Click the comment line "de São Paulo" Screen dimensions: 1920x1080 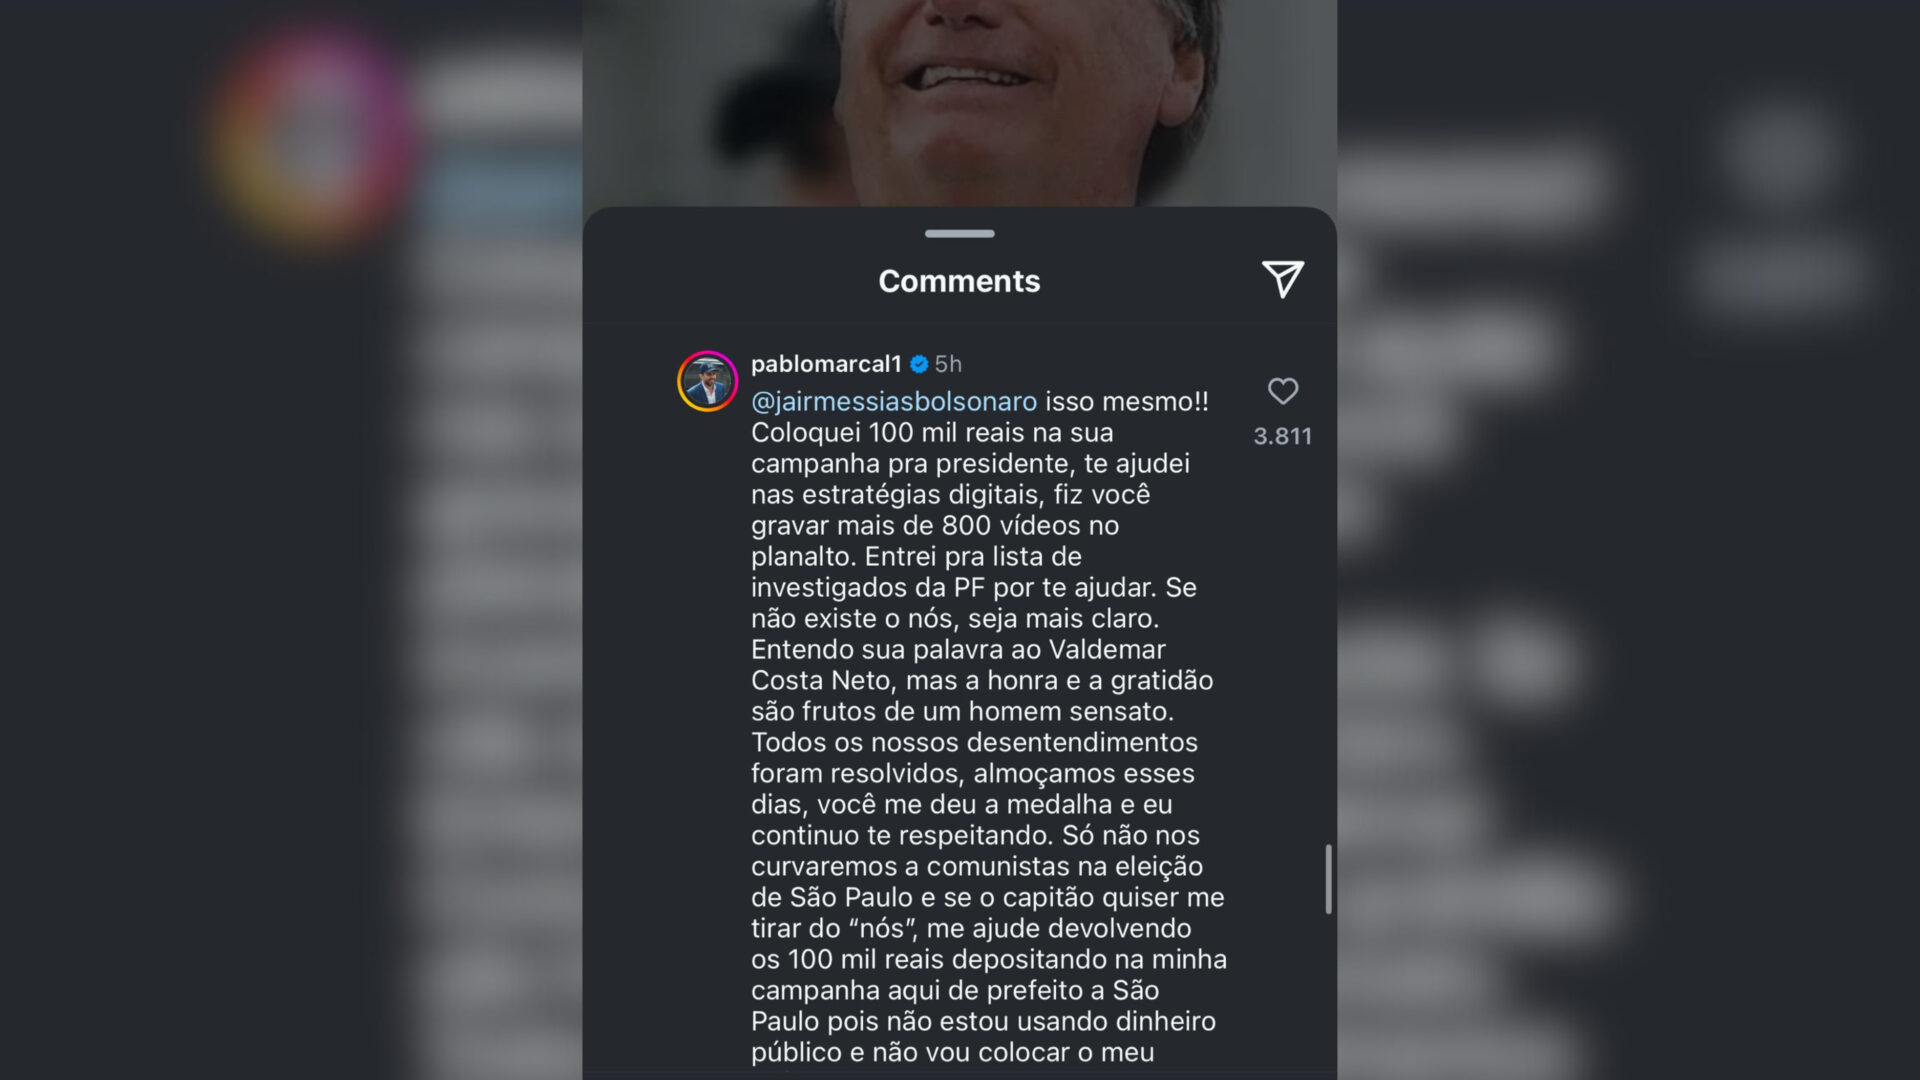(988, 898)
